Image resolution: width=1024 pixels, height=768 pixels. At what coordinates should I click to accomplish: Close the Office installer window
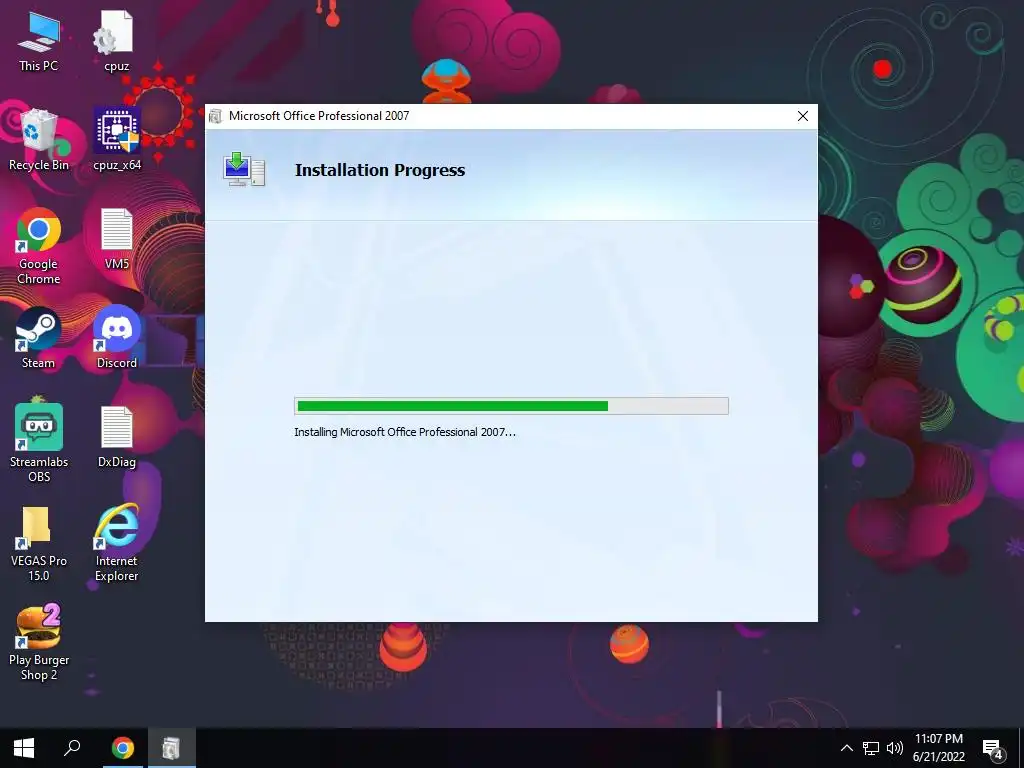pos(803,116)
